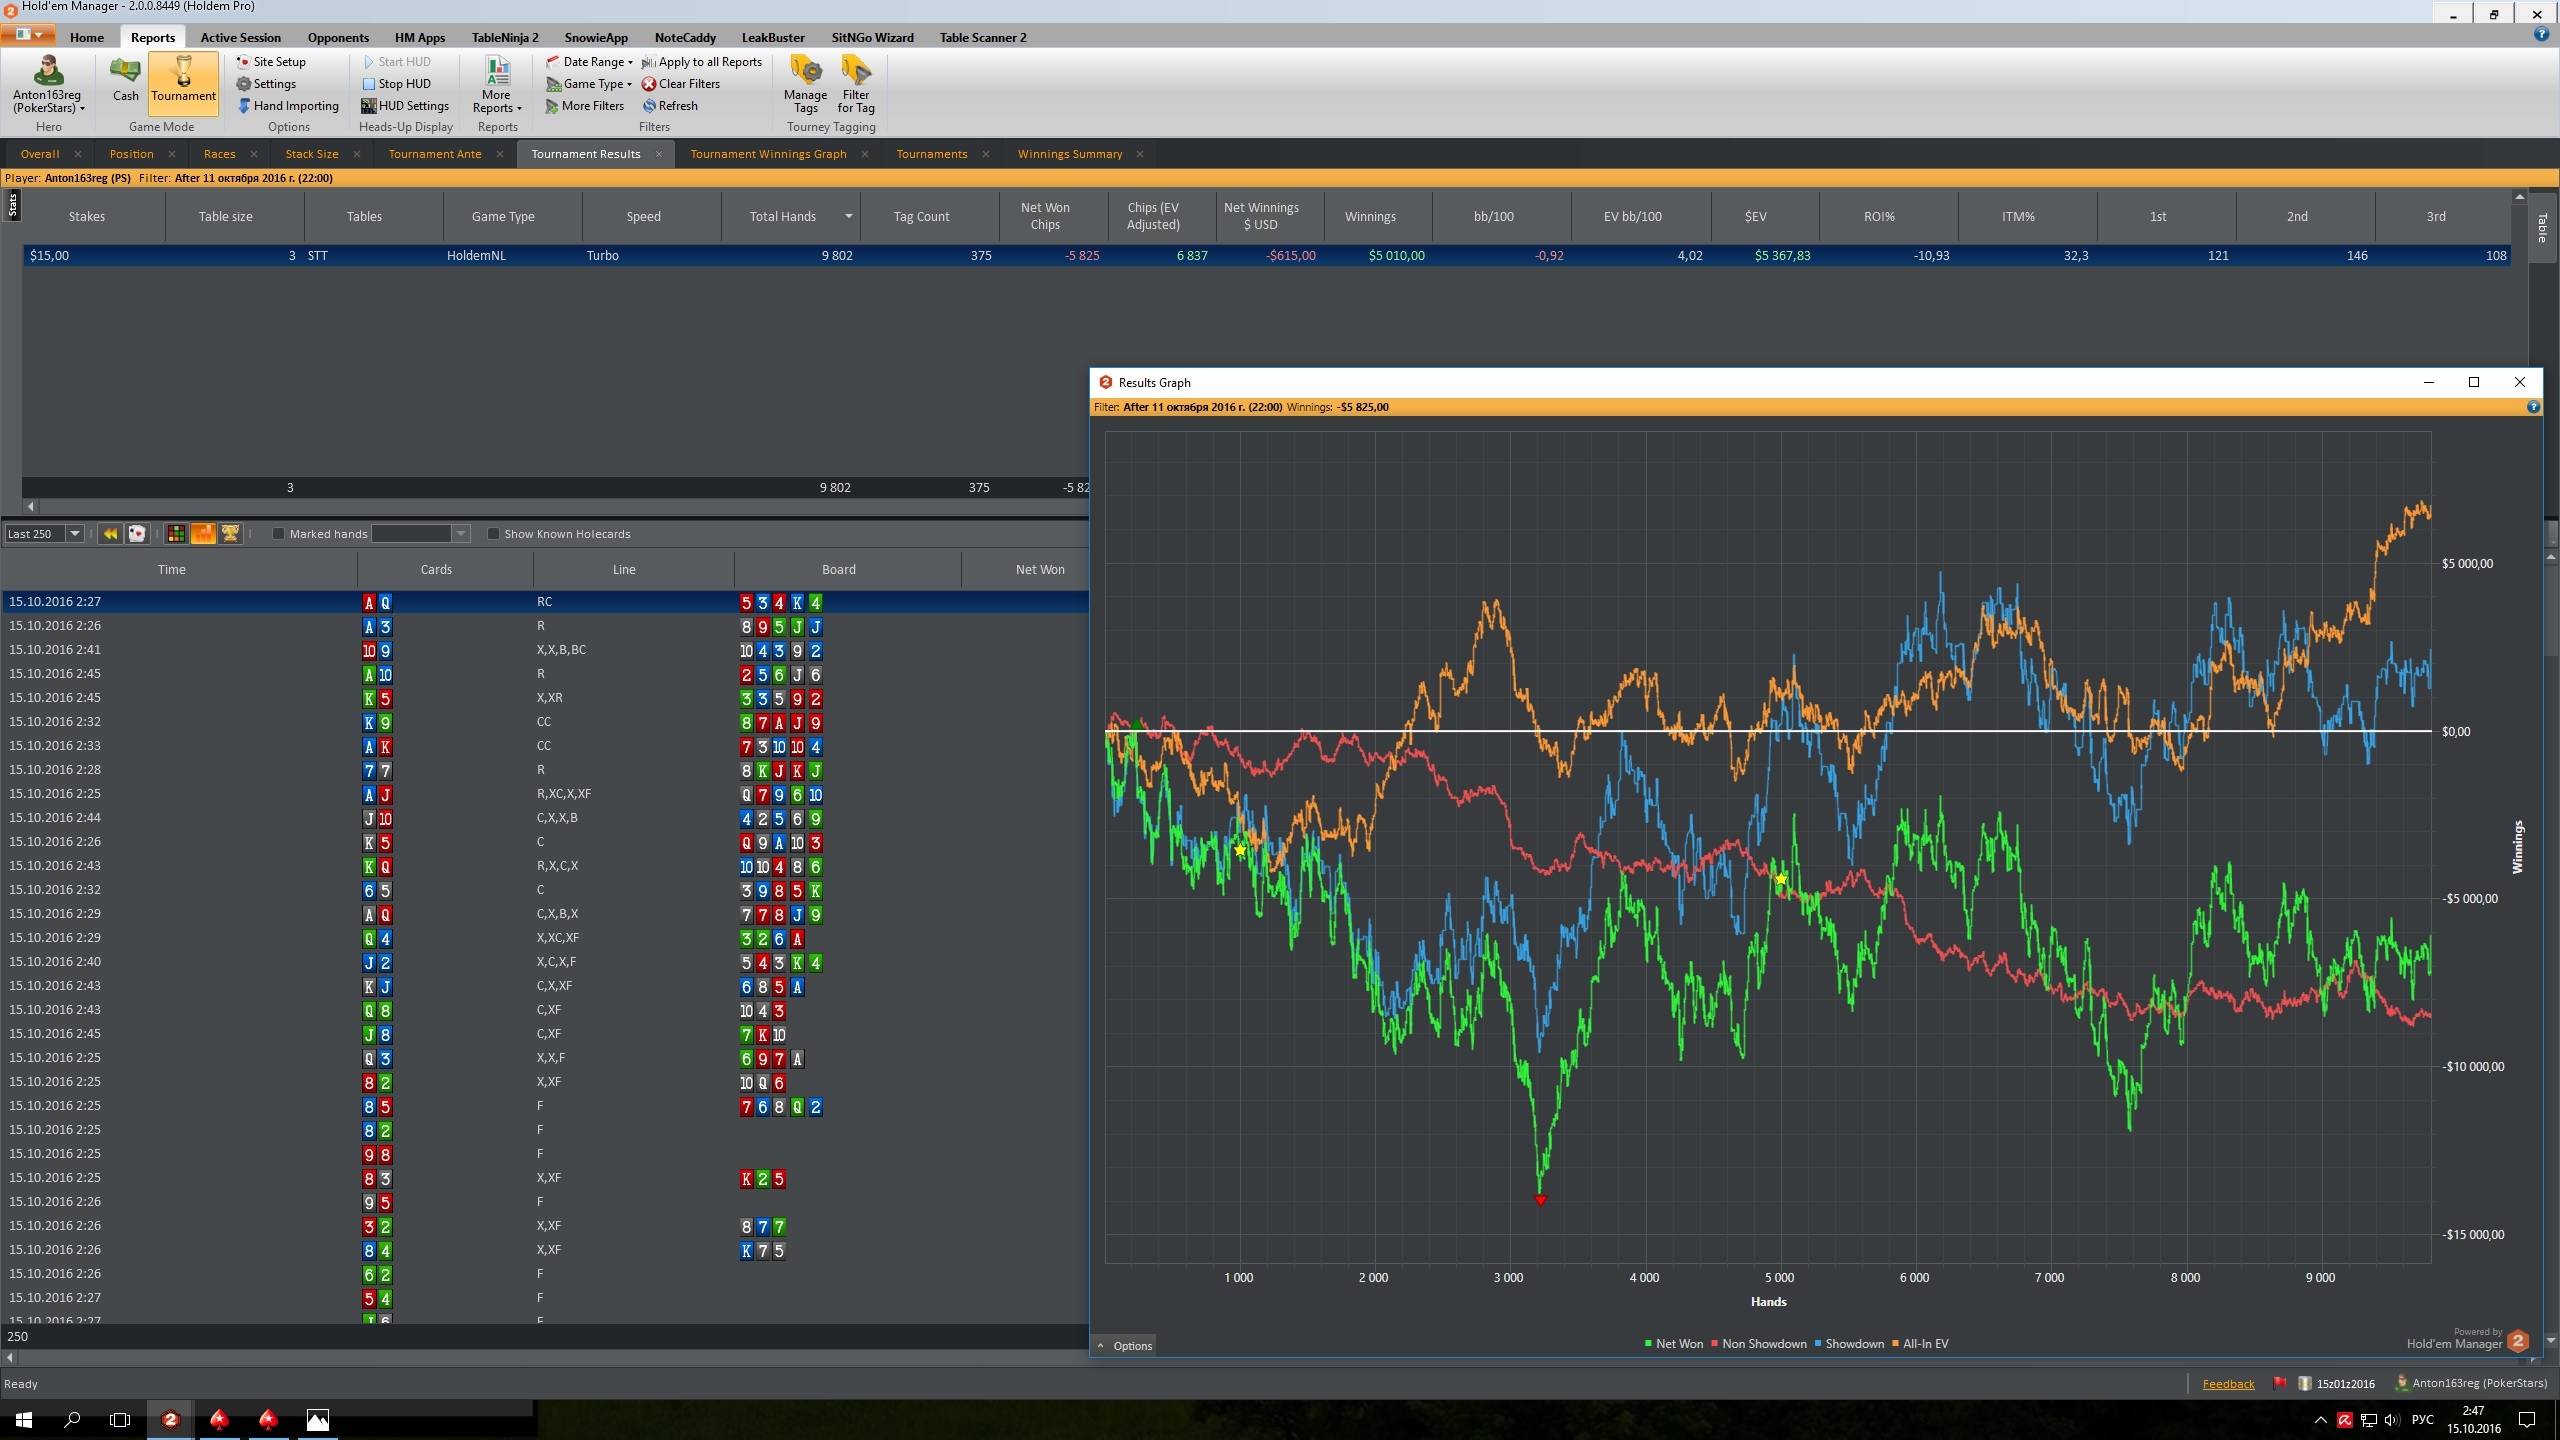Viewport: 2560px width, 1440px height.
Task: Click the Filter for Tag icon
Action: pyautogui.click(x=856, y=71)
